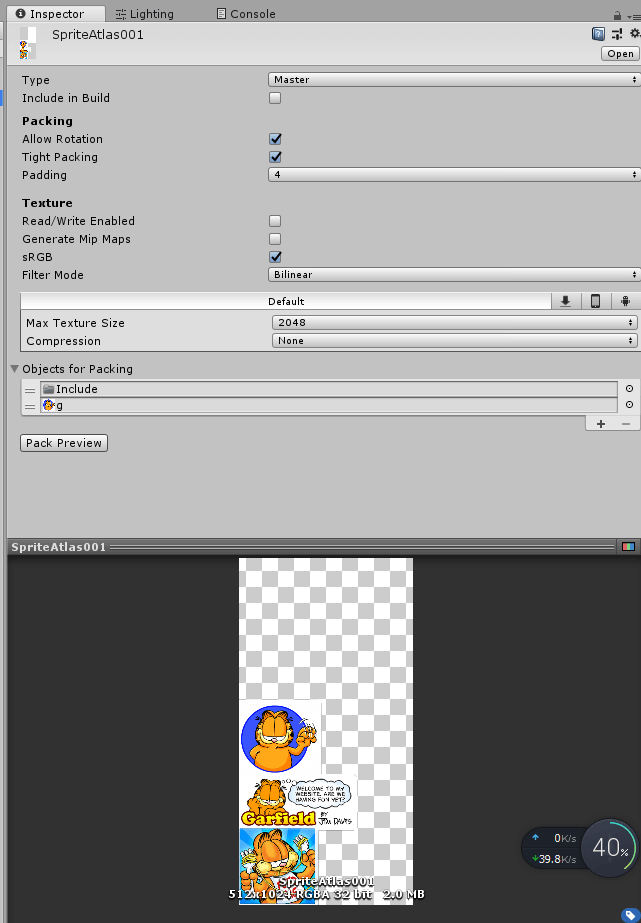The image size is (641, 923).
Task: Click the Filter Mode label
Action: point(52,275)
